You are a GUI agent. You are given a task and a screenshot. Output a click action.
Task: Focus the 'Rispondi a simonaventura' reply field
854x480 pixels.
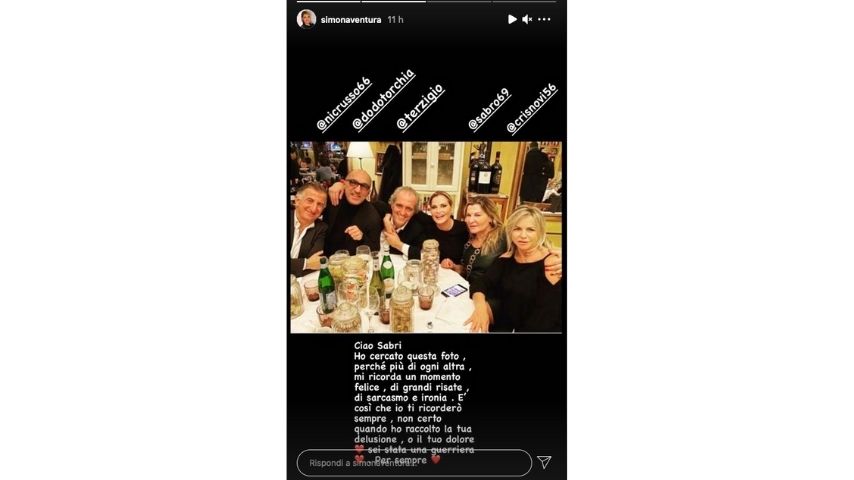pos(414,463)
